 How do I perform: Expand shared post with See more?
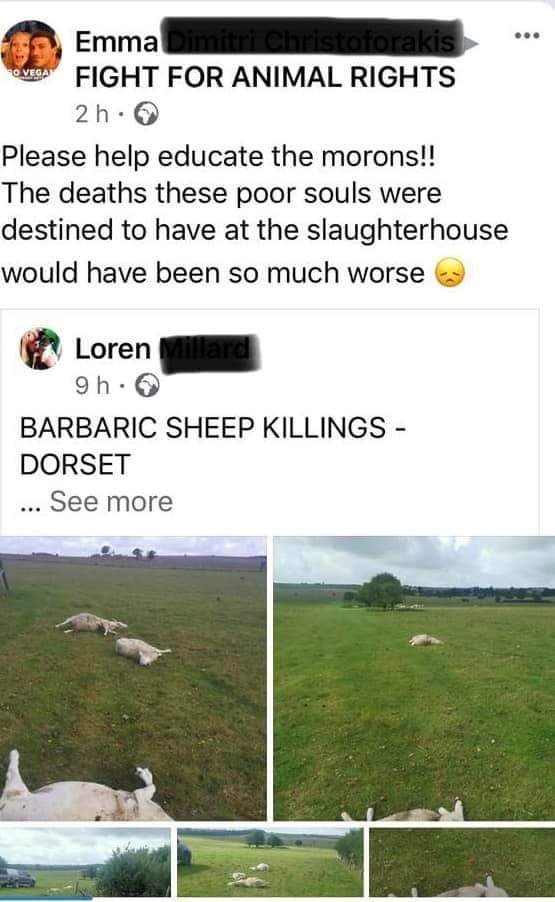tap(111, 501)
